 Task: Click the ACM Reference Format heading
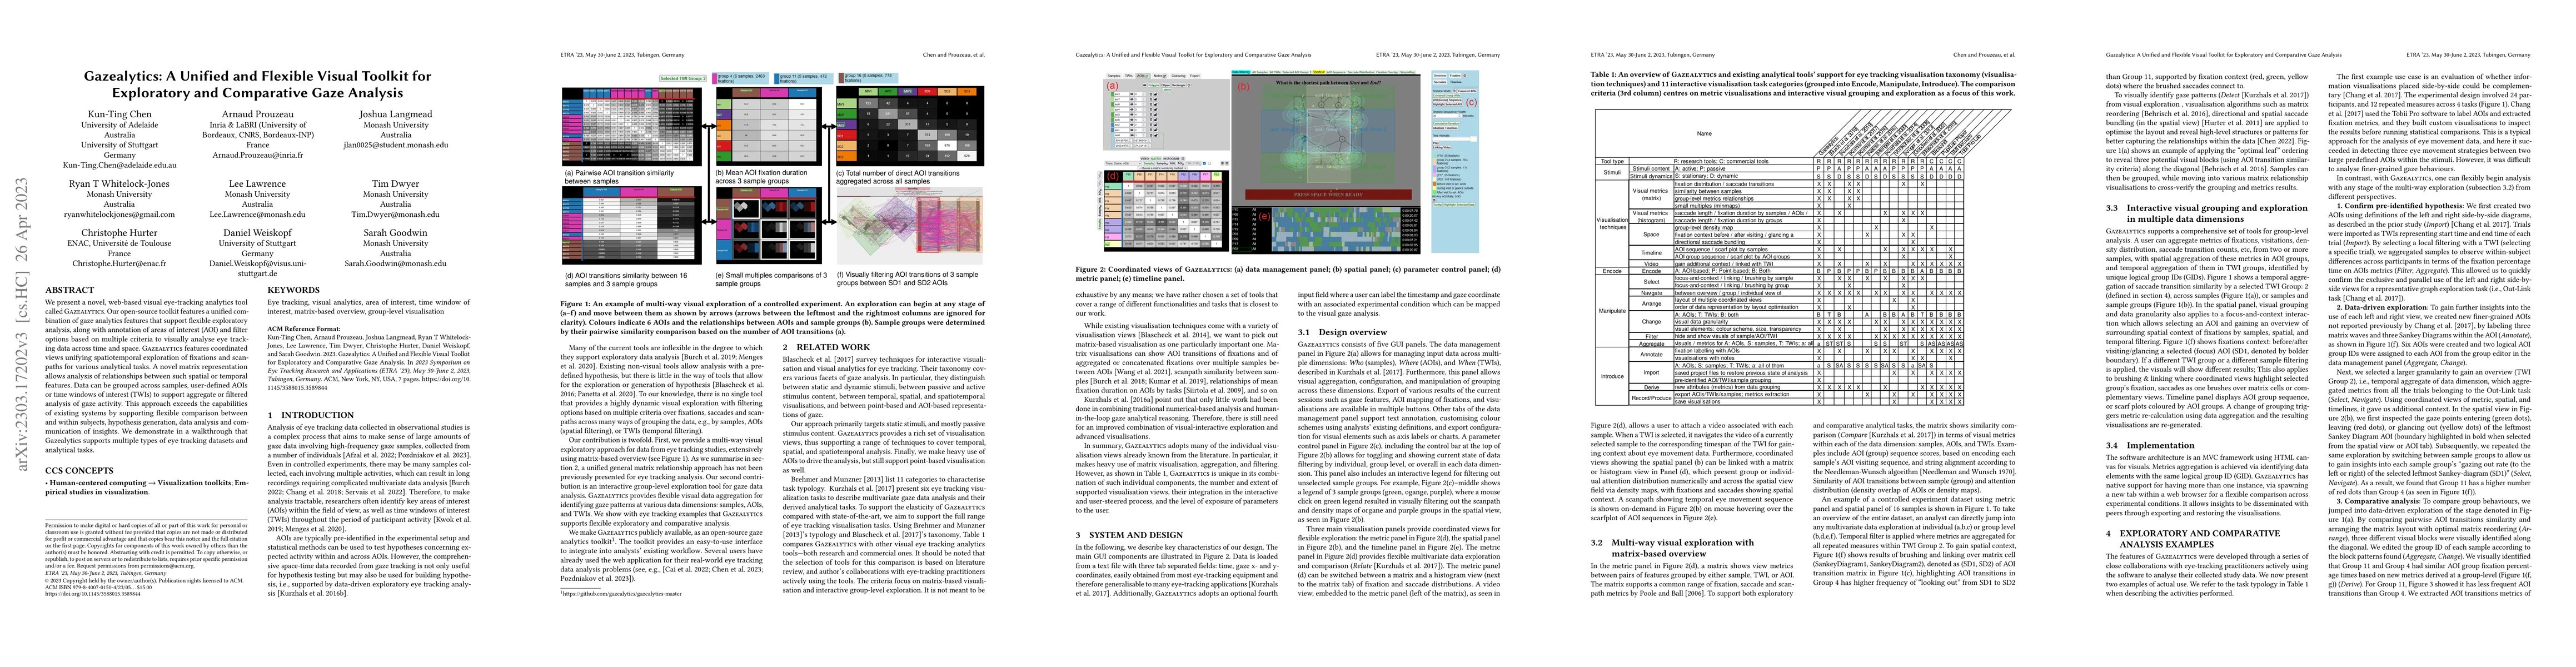pos(304,328)
